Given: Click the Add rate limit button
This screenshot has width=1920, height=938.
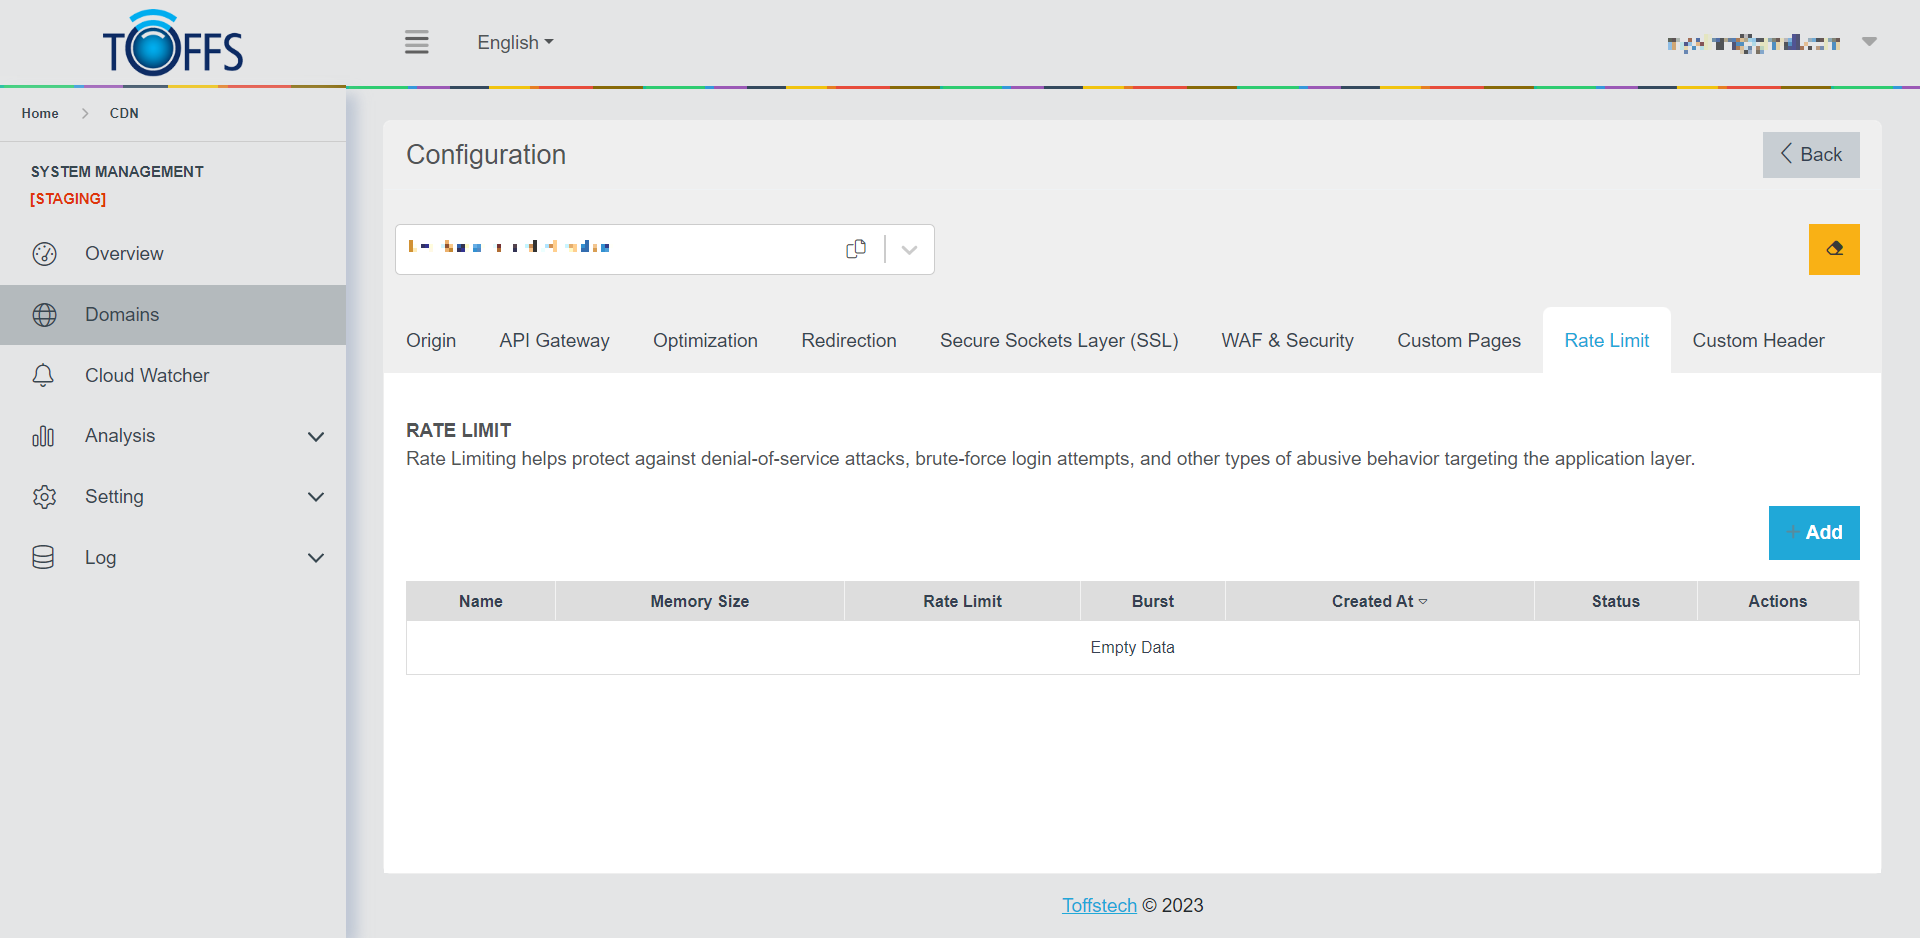Looking at the screenshot, I should click(1813, 533).
